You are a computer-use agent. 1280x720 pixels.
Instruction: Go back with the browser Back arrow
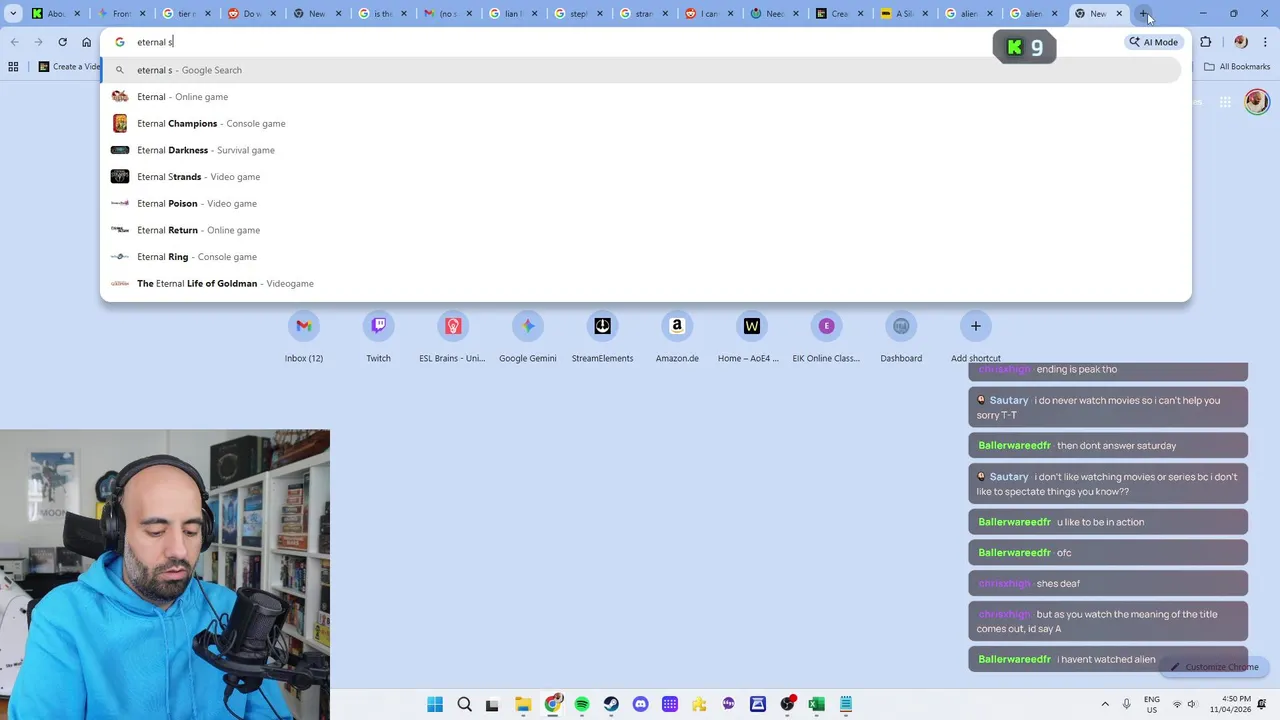pyautogui.click(x=14, y=42)
